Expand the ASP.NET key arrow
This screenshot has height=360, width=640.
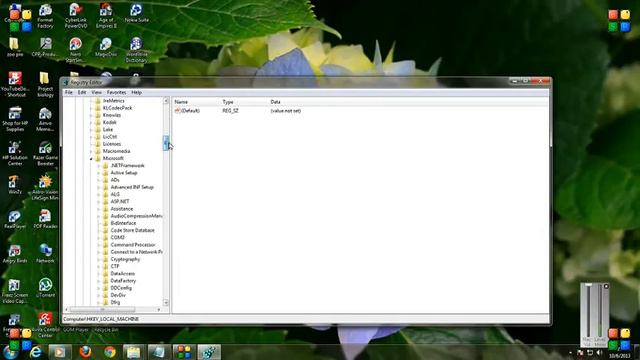(98, 202)
